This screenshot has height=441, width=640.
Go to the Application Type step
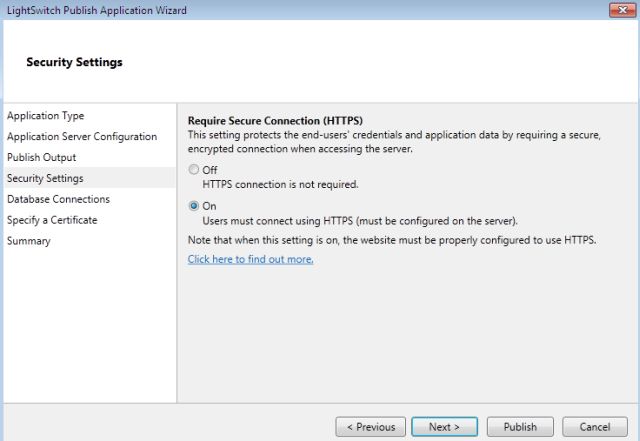(x=45, y=116)
